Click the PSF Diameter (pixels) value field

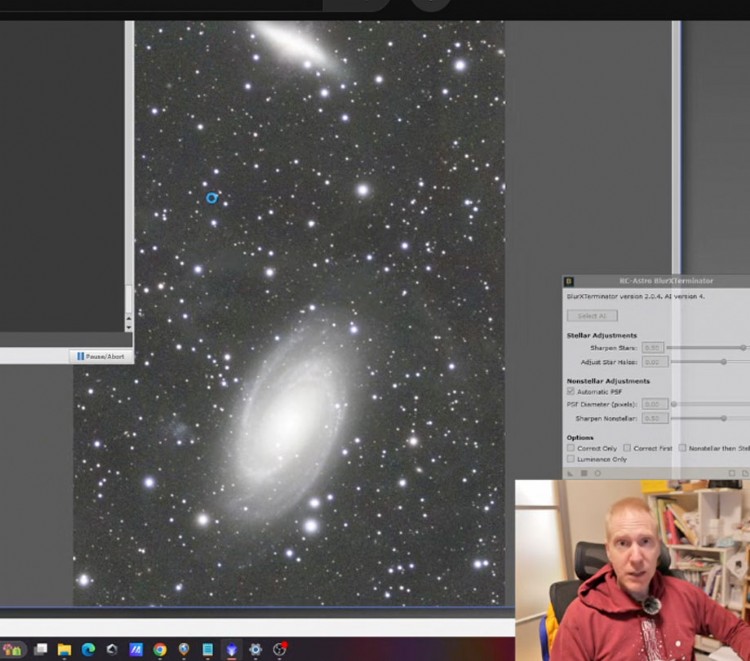[655, 404]
